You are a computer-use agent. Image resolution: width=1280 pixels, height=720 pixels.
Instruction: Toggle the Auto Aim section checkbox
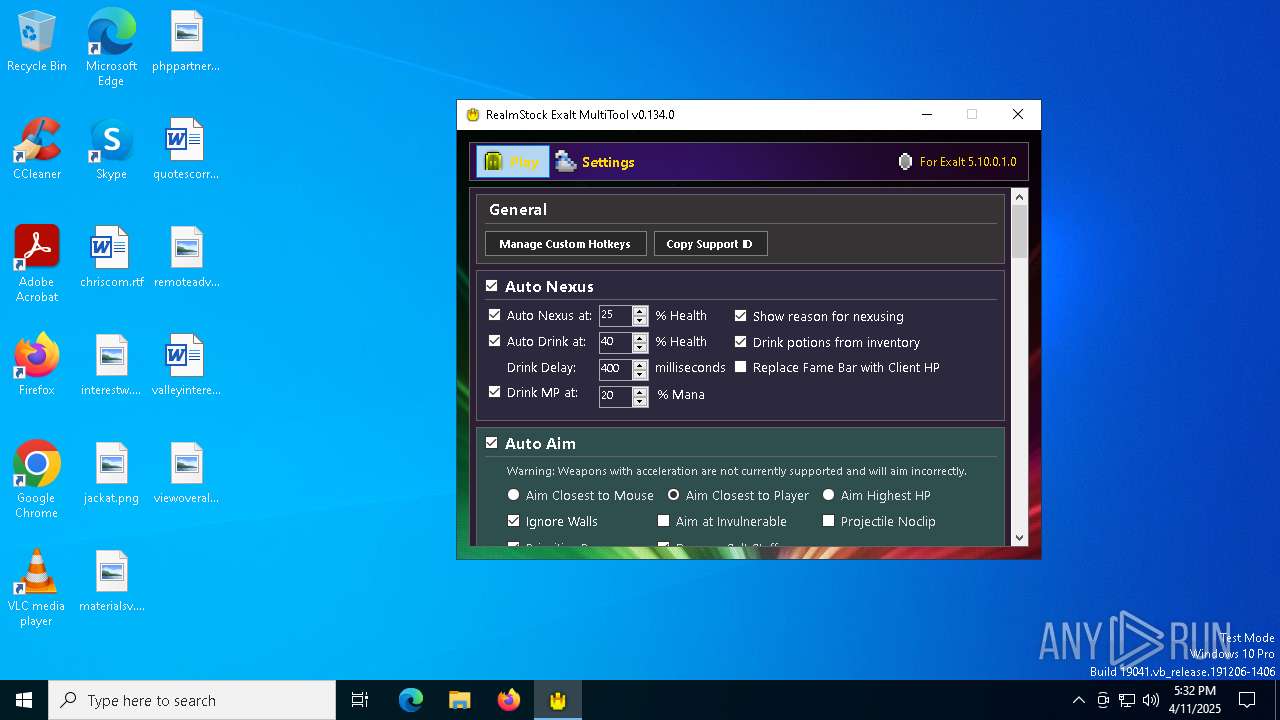click(x=492, y=443)
